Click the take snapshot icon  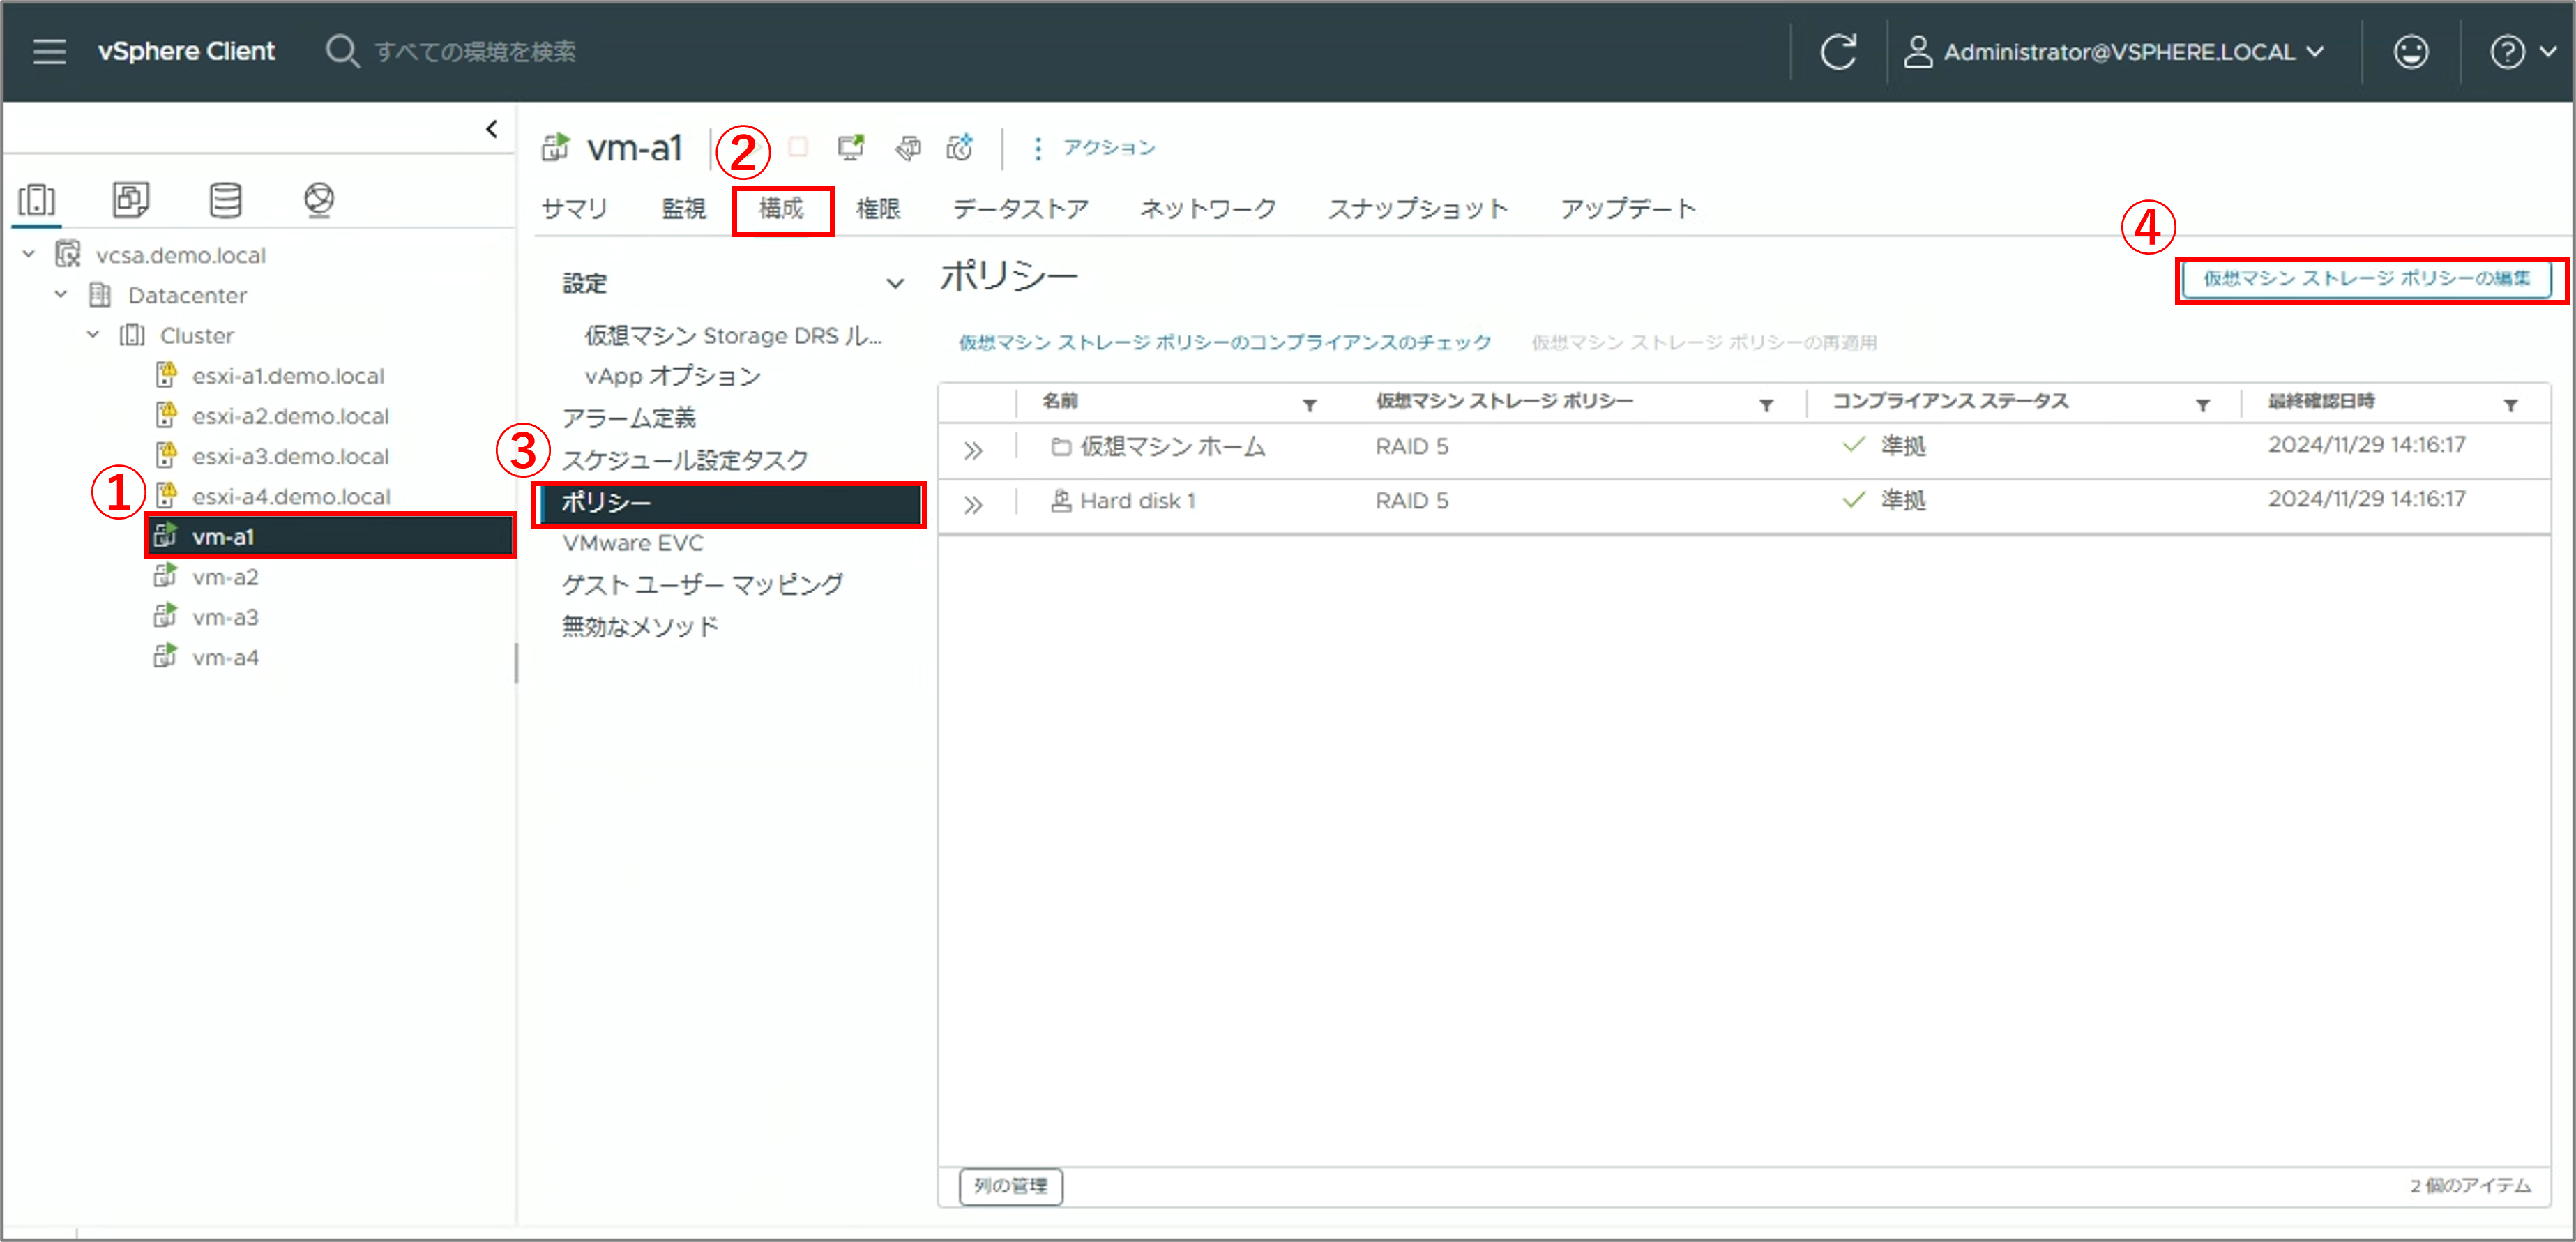[960, 148]
